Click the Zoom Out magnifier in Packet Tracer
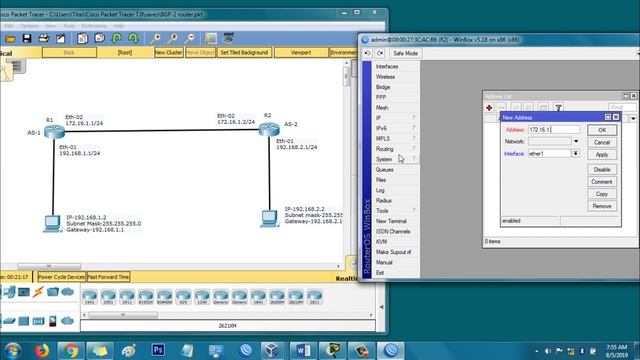640x360 pixels. click(x=189, y=39)
